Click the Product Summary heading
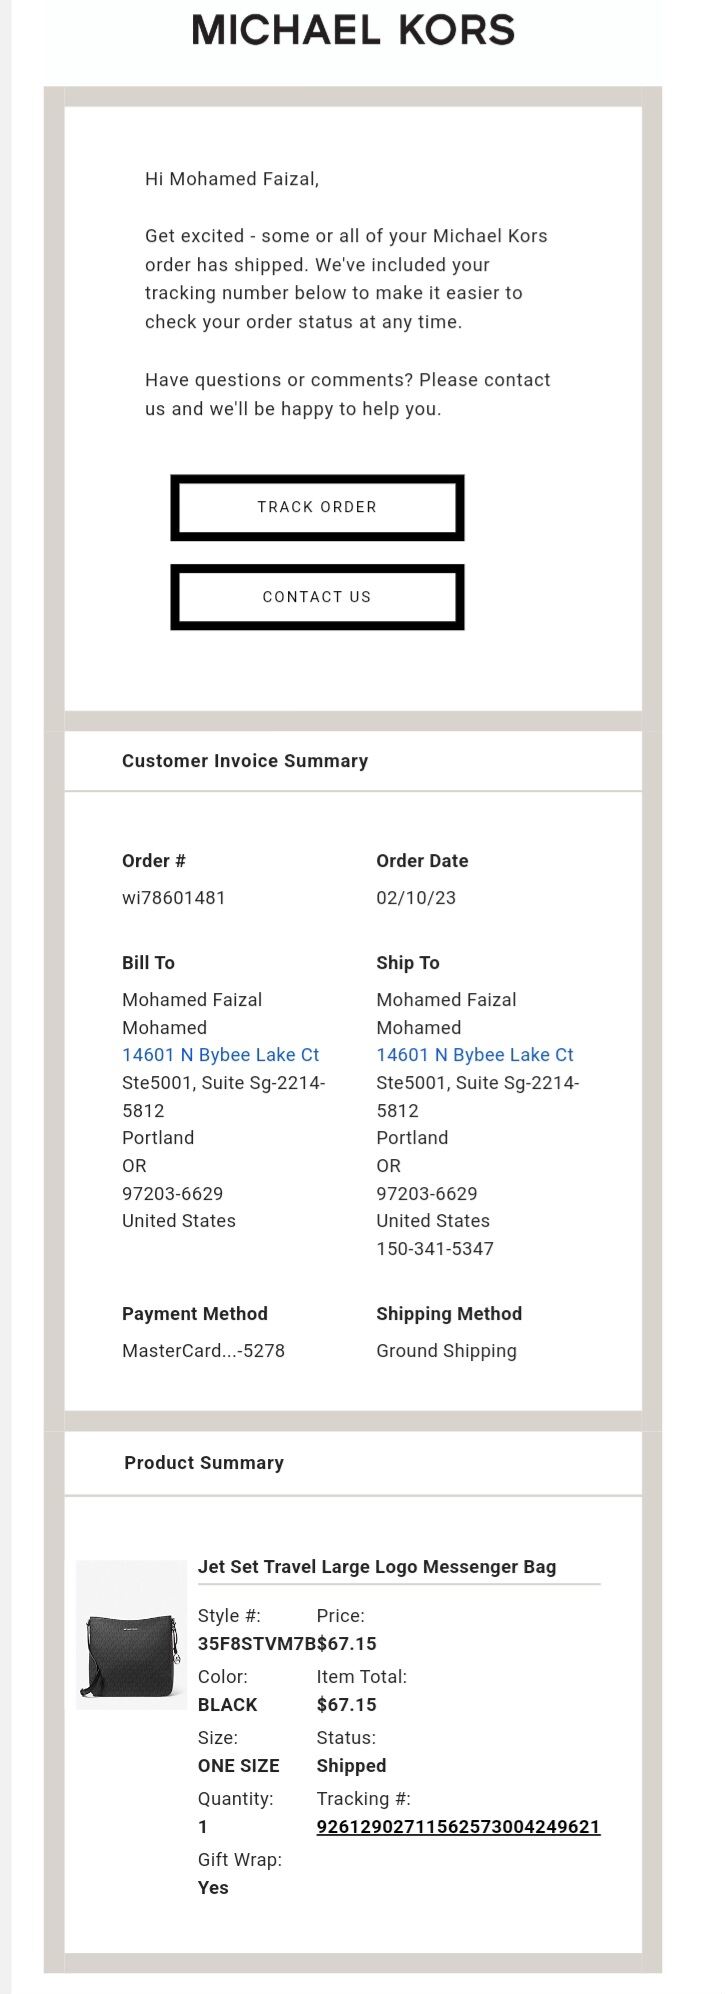This screenshot has height=1994, width=726. 204,1463
